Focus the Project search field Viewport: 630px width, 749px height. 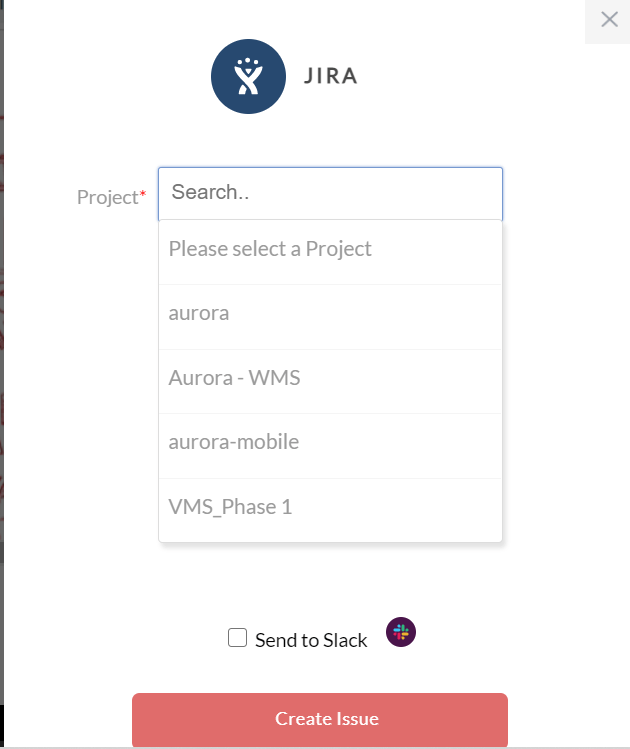pyautogui.click(x=331, y=193)
